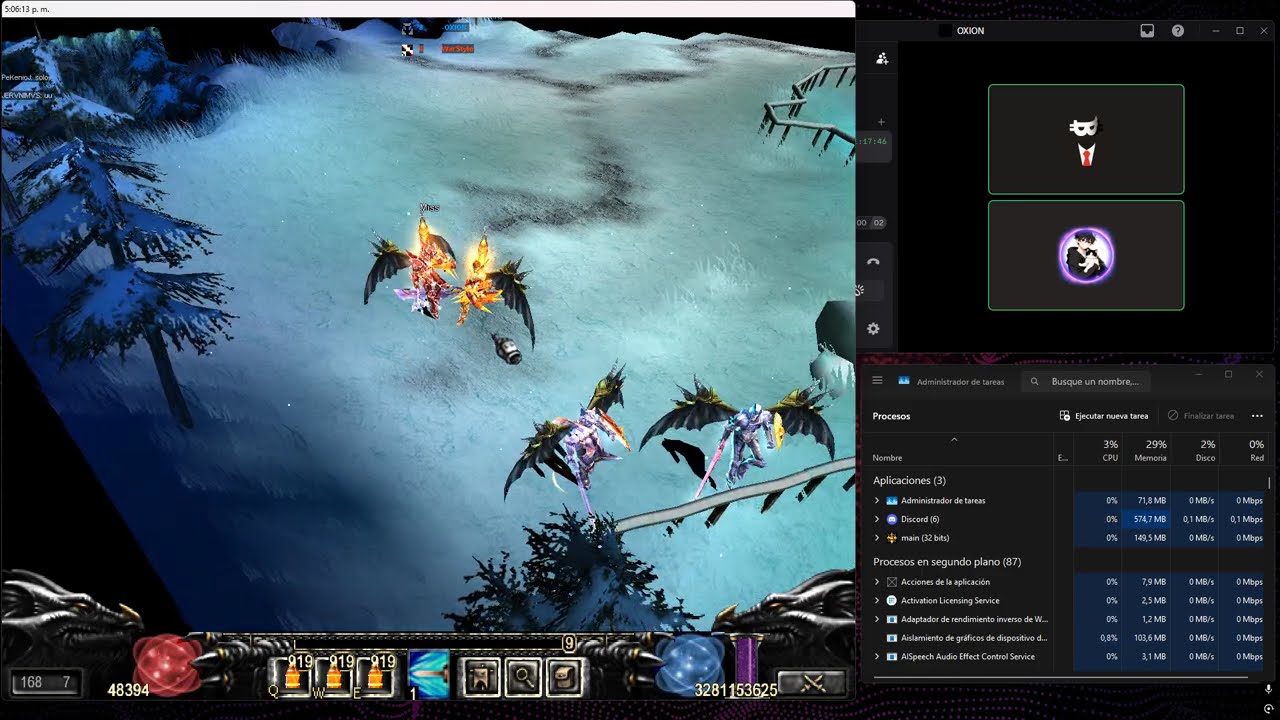Activate the blue sword skill slot
The height and width of the screenshot is (720, 1280).
tap(430, 676)
